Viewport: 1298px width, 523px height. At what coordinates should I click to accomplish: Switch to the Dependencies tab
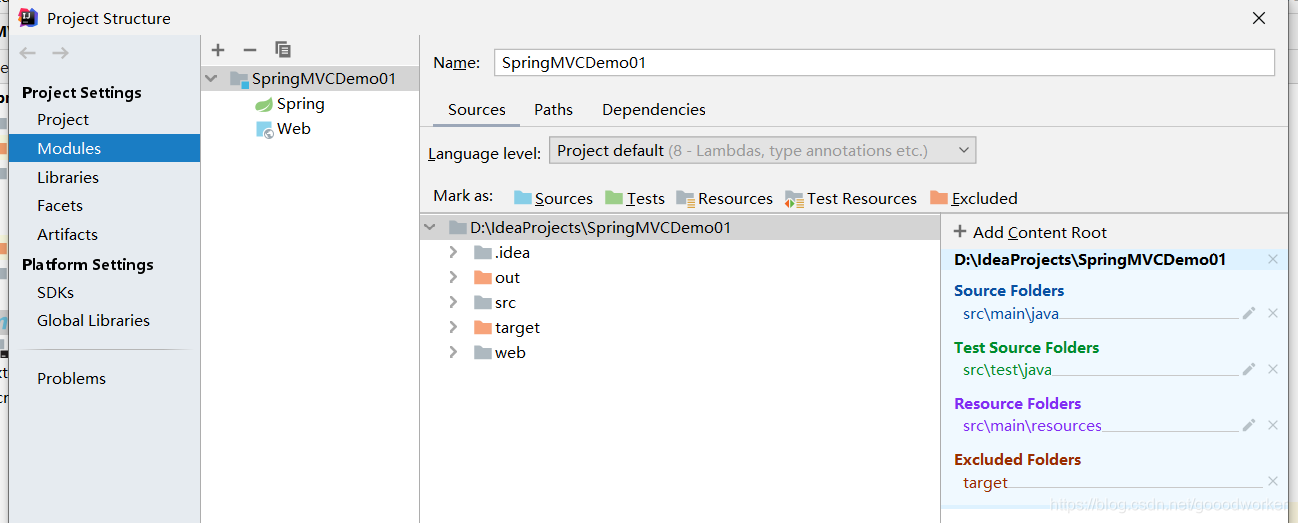pos(654,110)
